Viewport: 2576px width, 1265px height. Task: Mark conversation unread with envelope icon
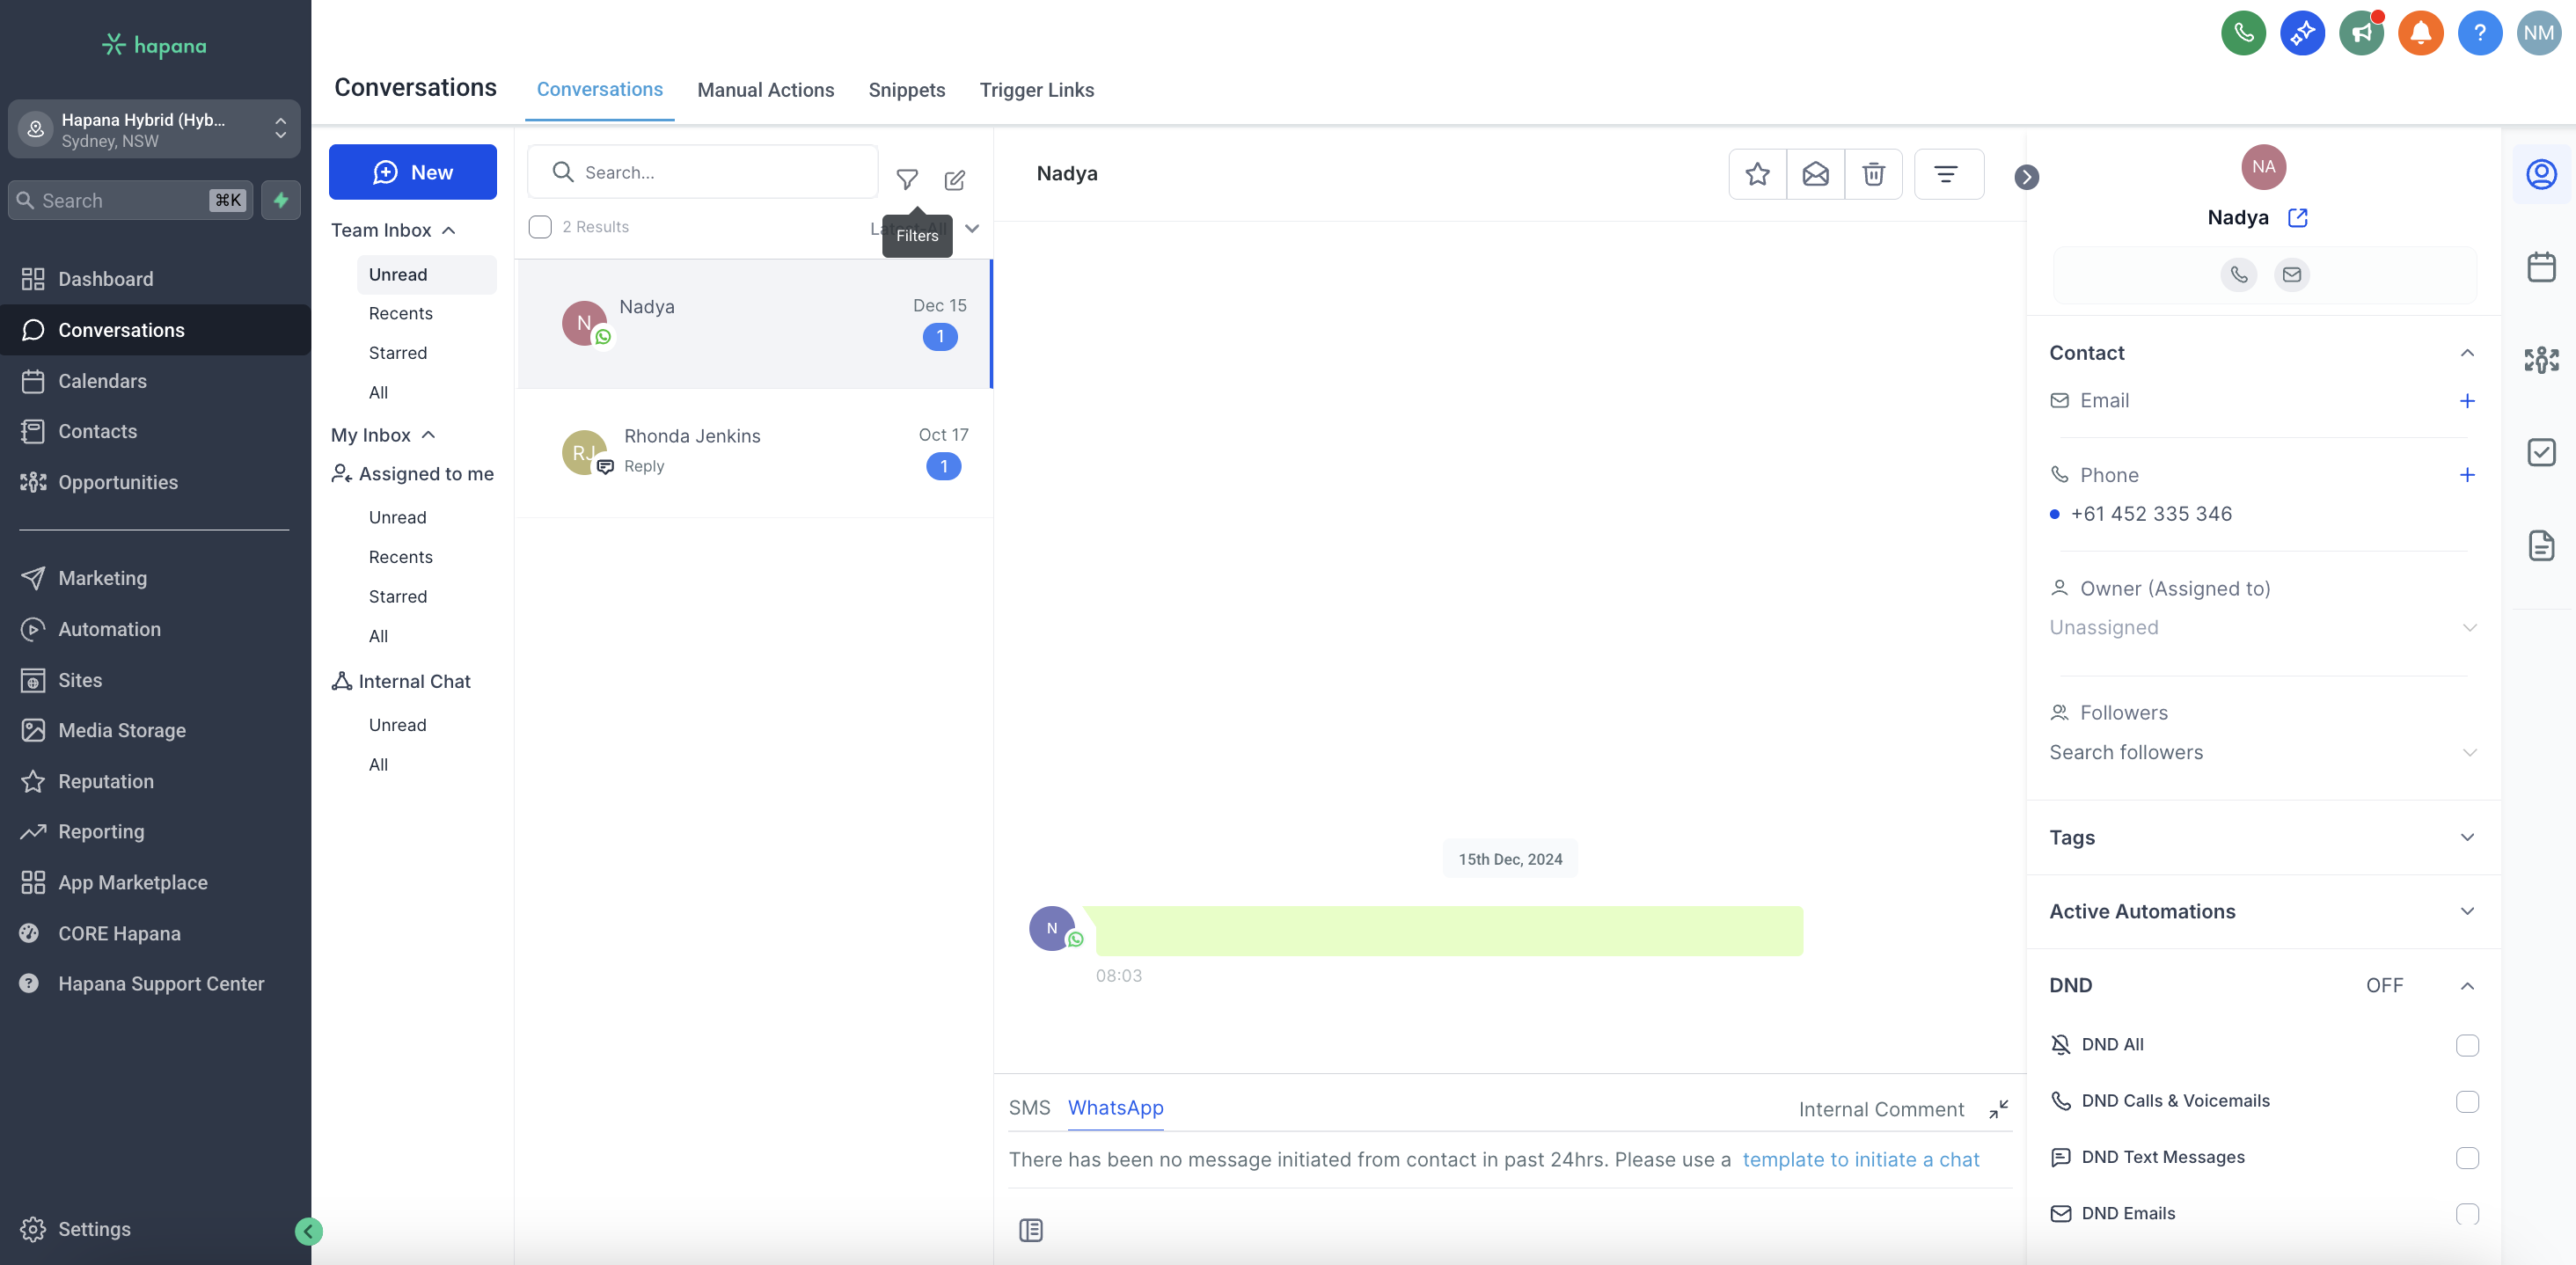[1814, 174]
